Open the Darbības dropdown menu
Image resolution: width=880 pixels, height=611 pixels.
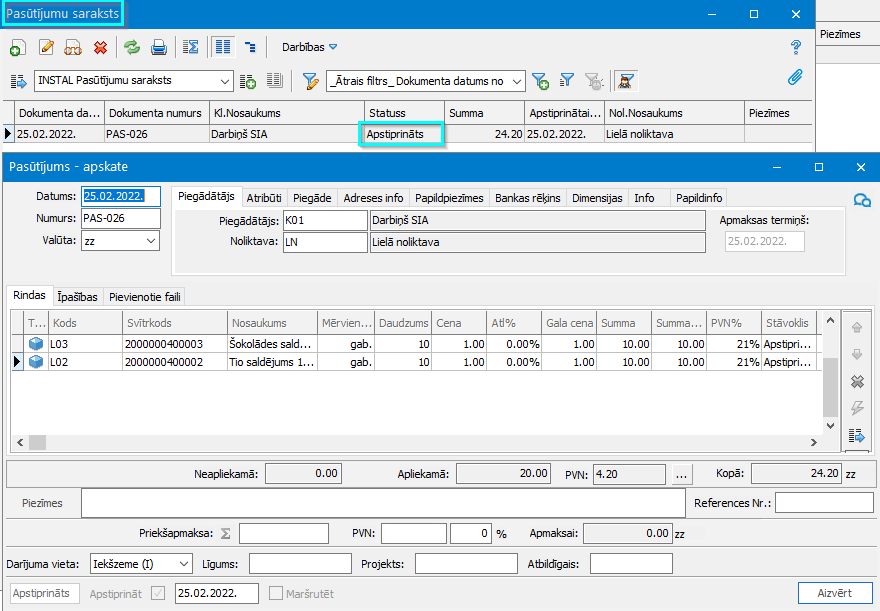click(309, 47)
